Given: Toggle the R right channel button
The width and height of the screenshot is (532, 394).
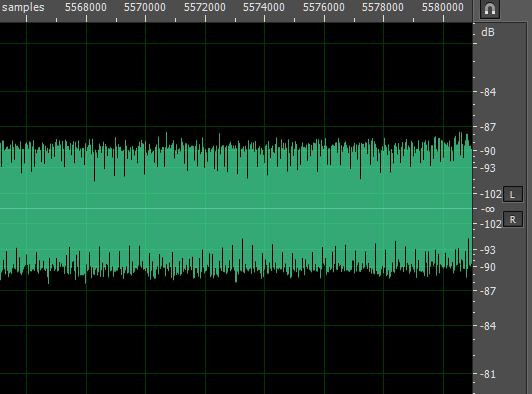Looking at the screenshot, I should 512,220.
